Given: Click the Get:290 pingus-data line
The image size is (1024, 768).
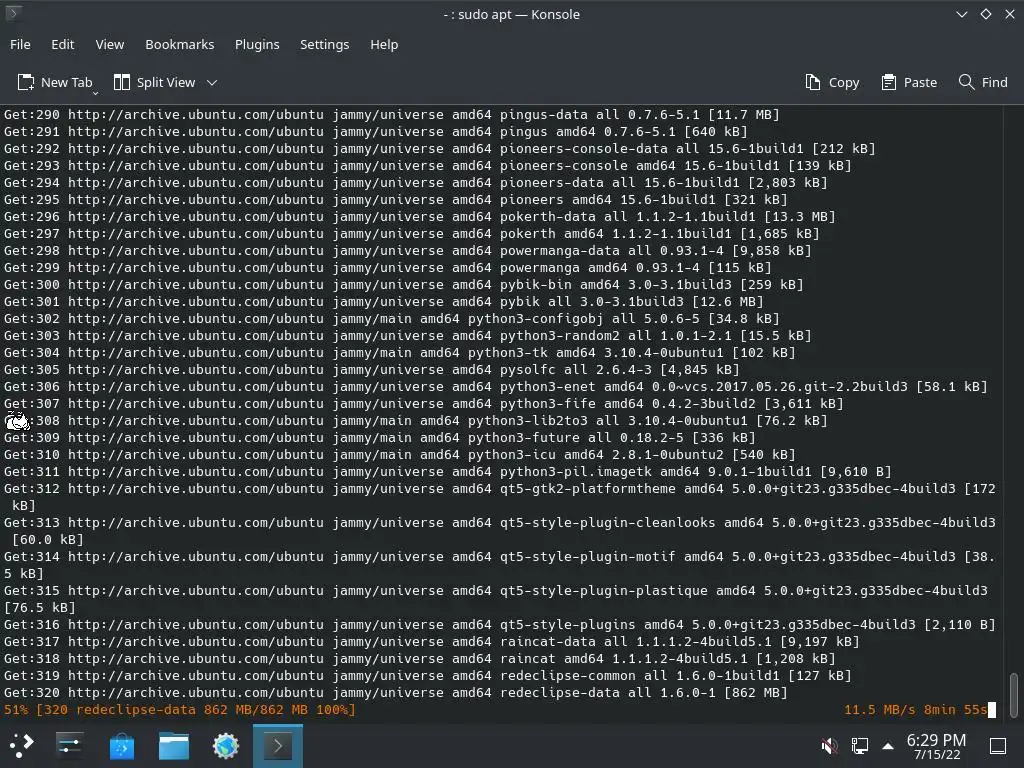Looking at the screenshot, I should click(x=391, y=115).
